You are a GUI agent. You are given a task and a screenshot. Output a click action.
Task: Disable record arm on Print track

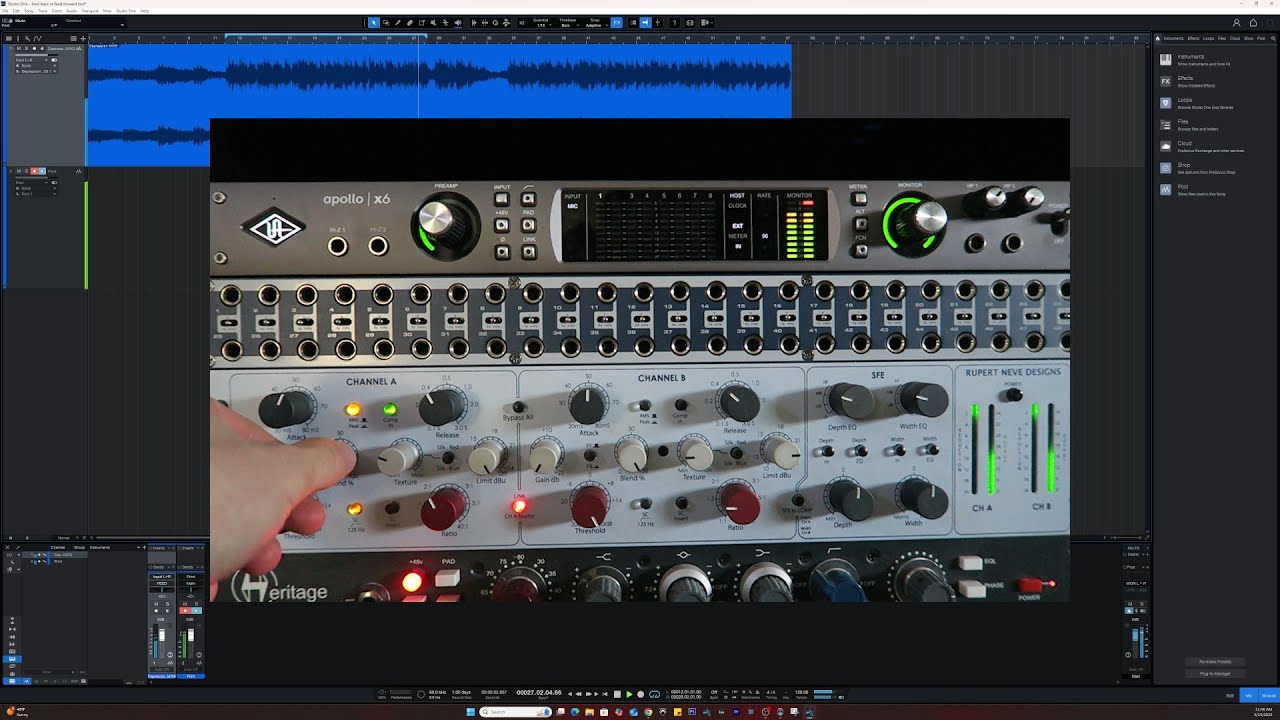point(34,171)
